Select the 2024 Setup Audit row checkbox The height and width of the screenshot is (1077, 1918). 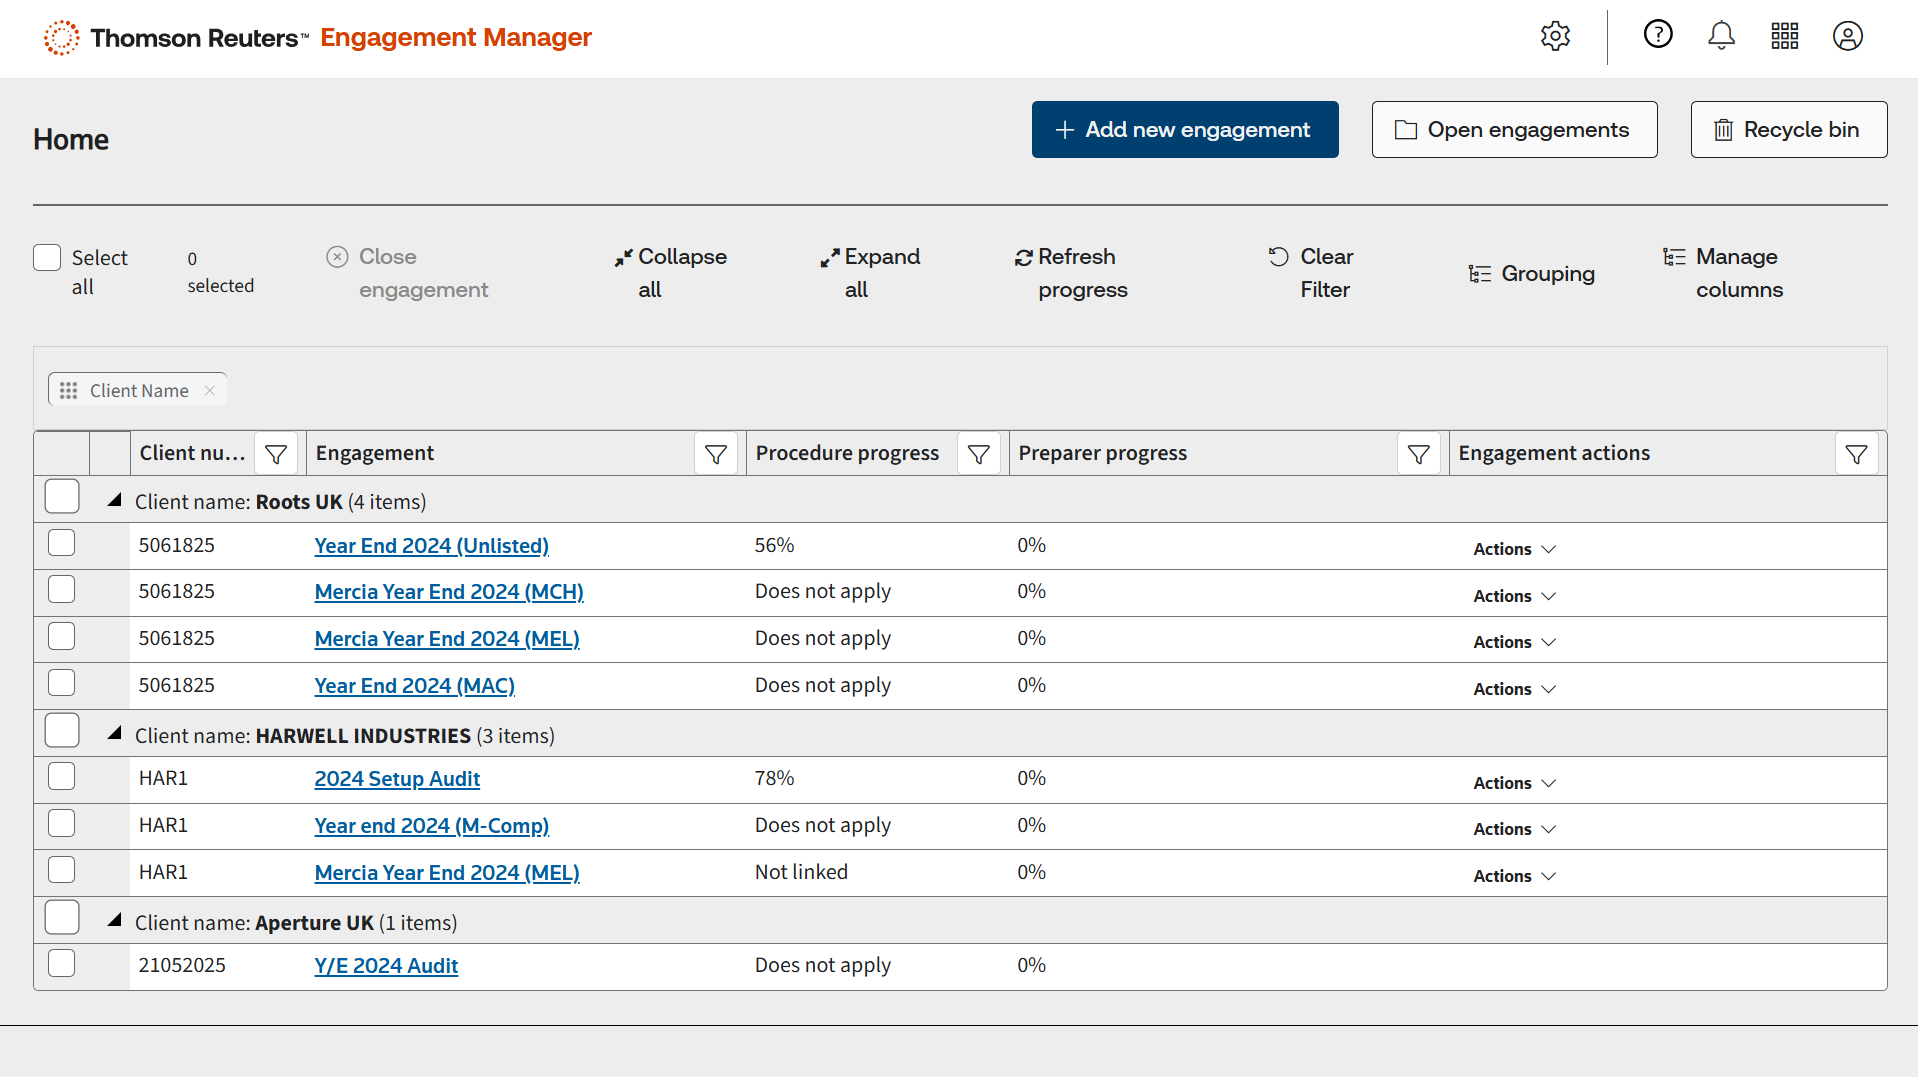point(62,776)
